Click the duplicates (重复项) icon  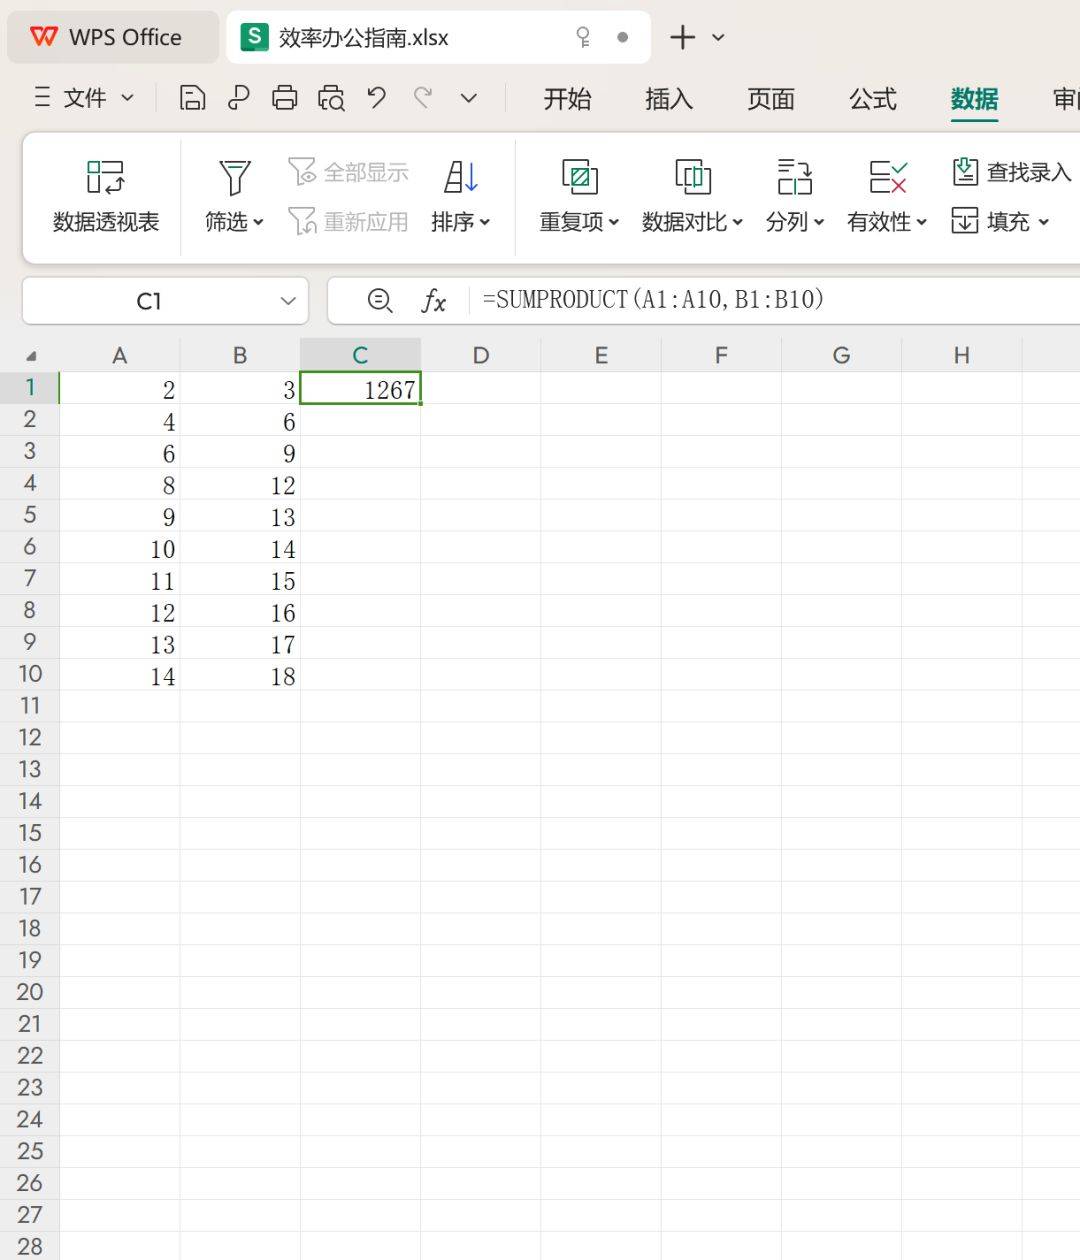[x=579, y=177]
